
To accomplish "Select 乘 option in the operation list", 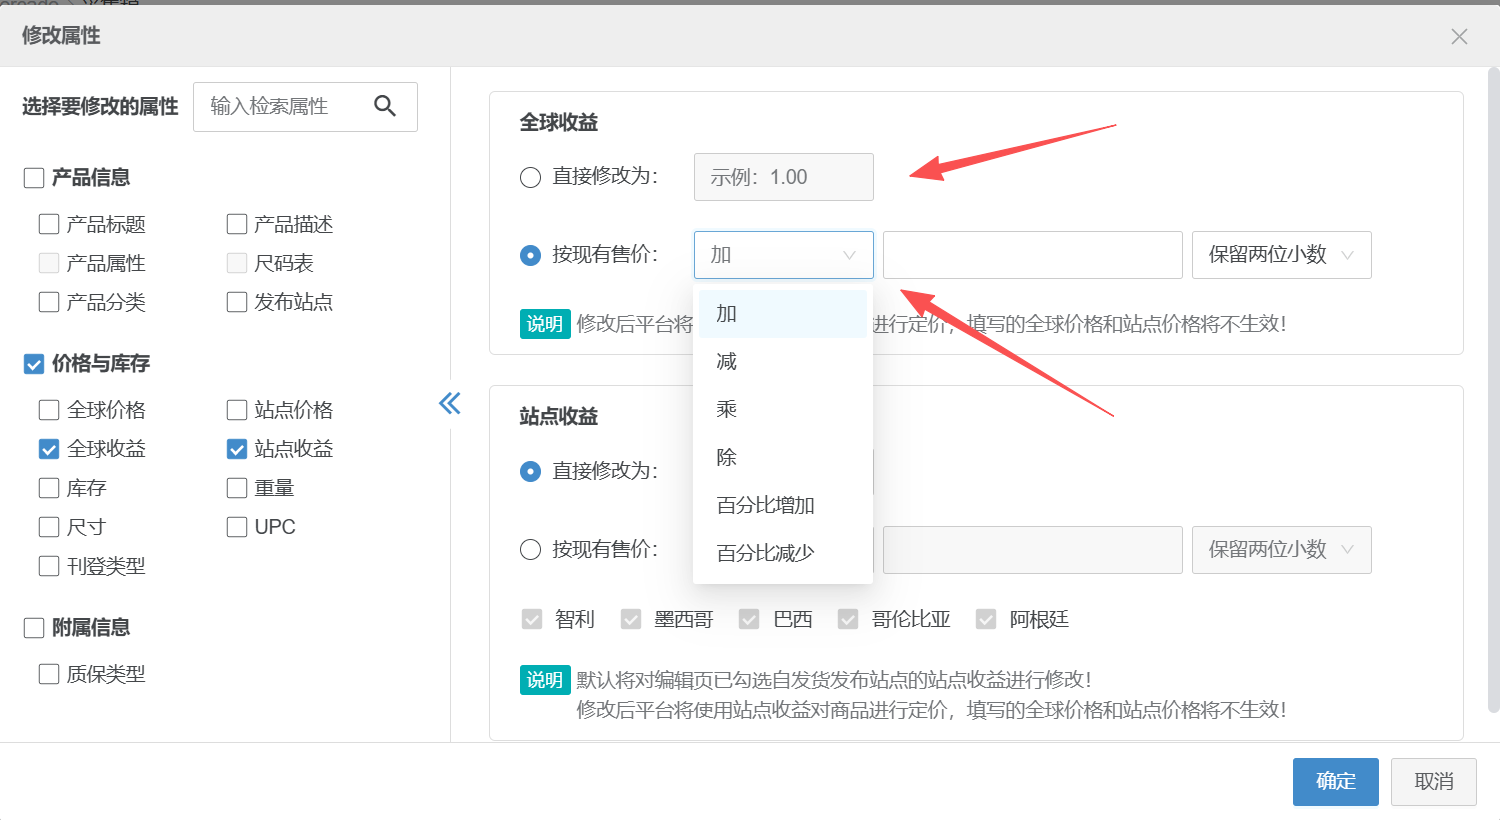I will (x=727, y=409).
